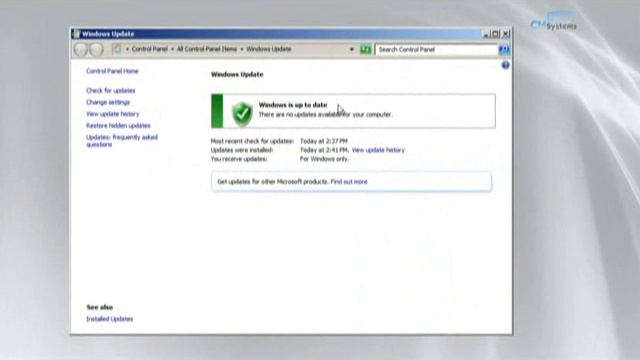640x360 pixels.
Task: Click the Search Control Panel field
Action: (436, 50)
